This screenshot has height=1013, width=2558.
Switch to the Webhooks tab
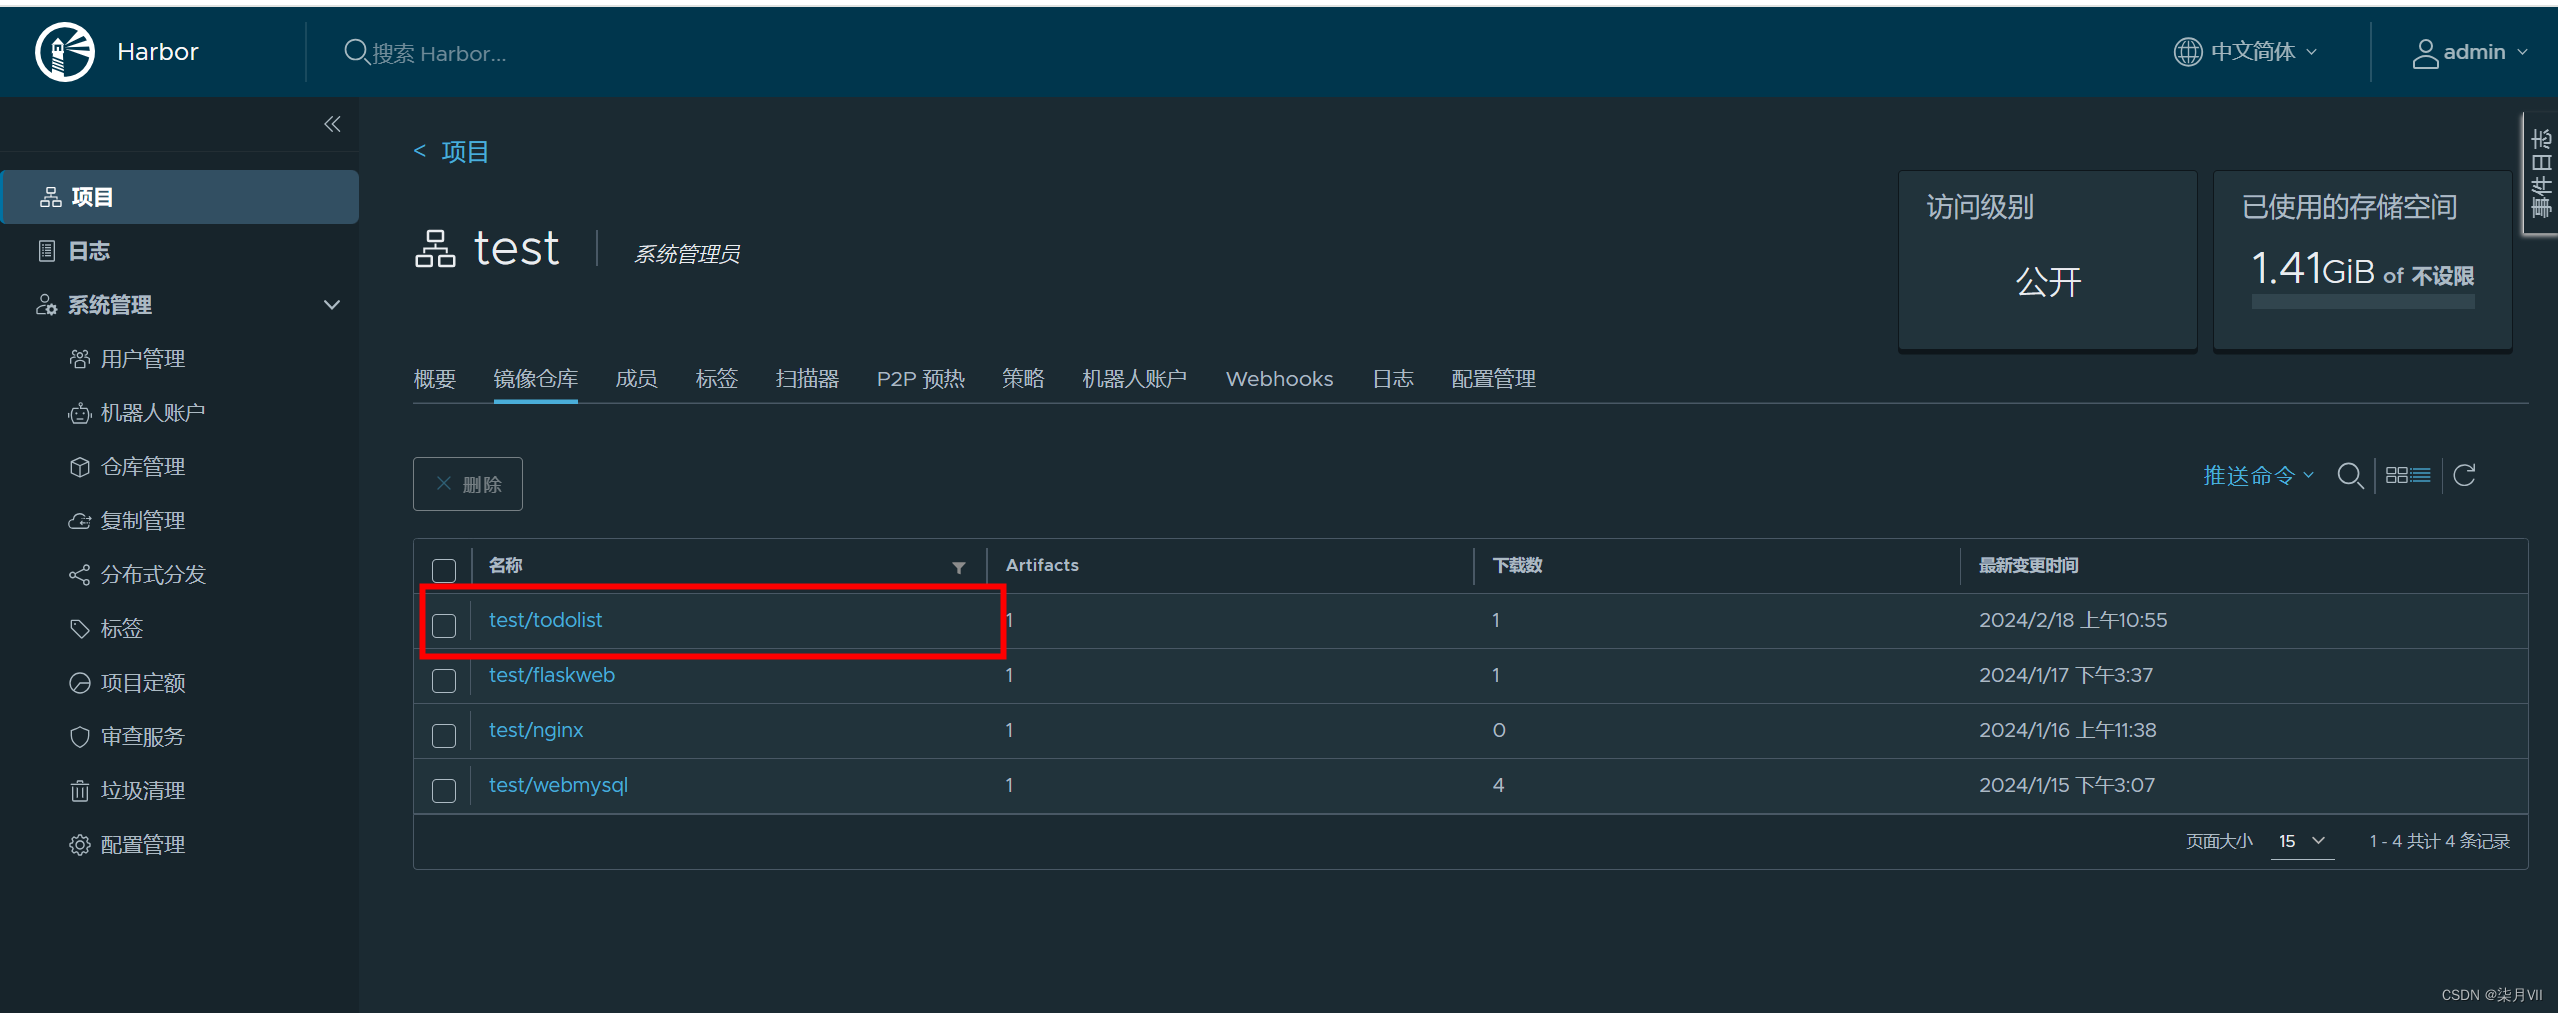(x=1279, y=379)
